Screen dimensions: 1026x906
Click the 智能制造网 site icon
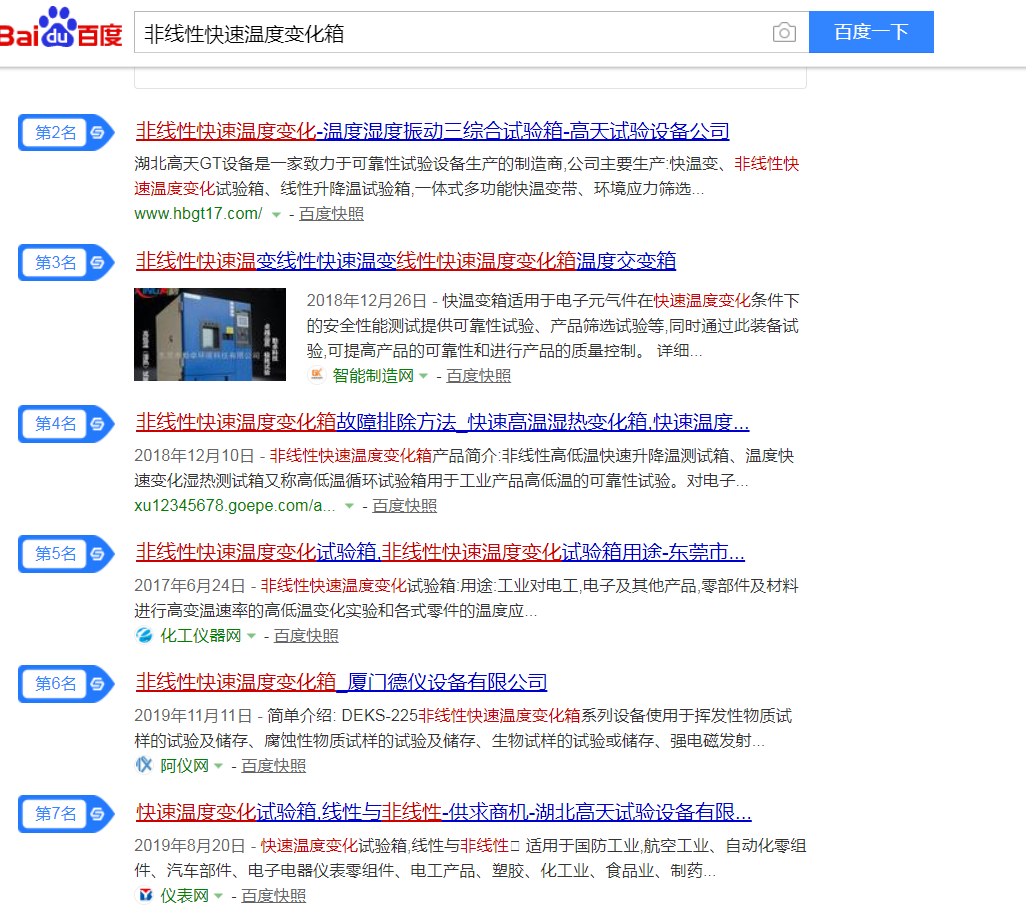pyautogui.click(x=317, y=375)
